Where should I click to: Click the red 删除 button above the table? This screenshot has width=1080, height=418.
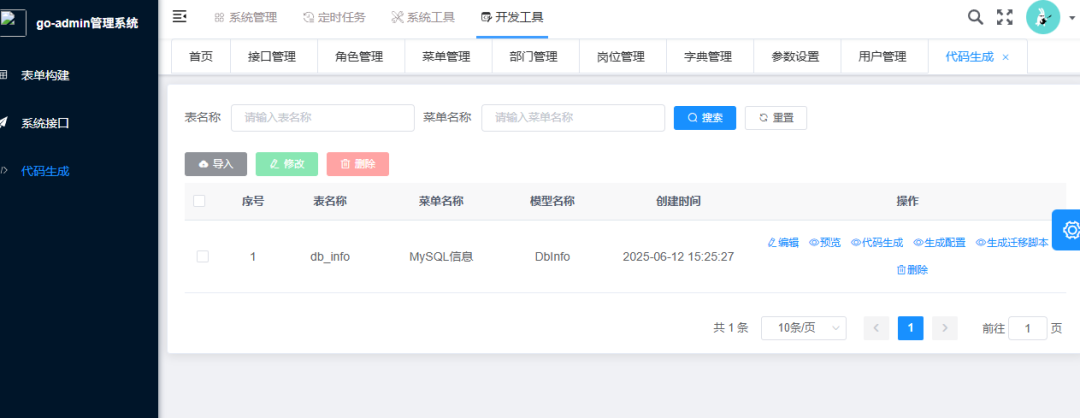tap(357, 164)
